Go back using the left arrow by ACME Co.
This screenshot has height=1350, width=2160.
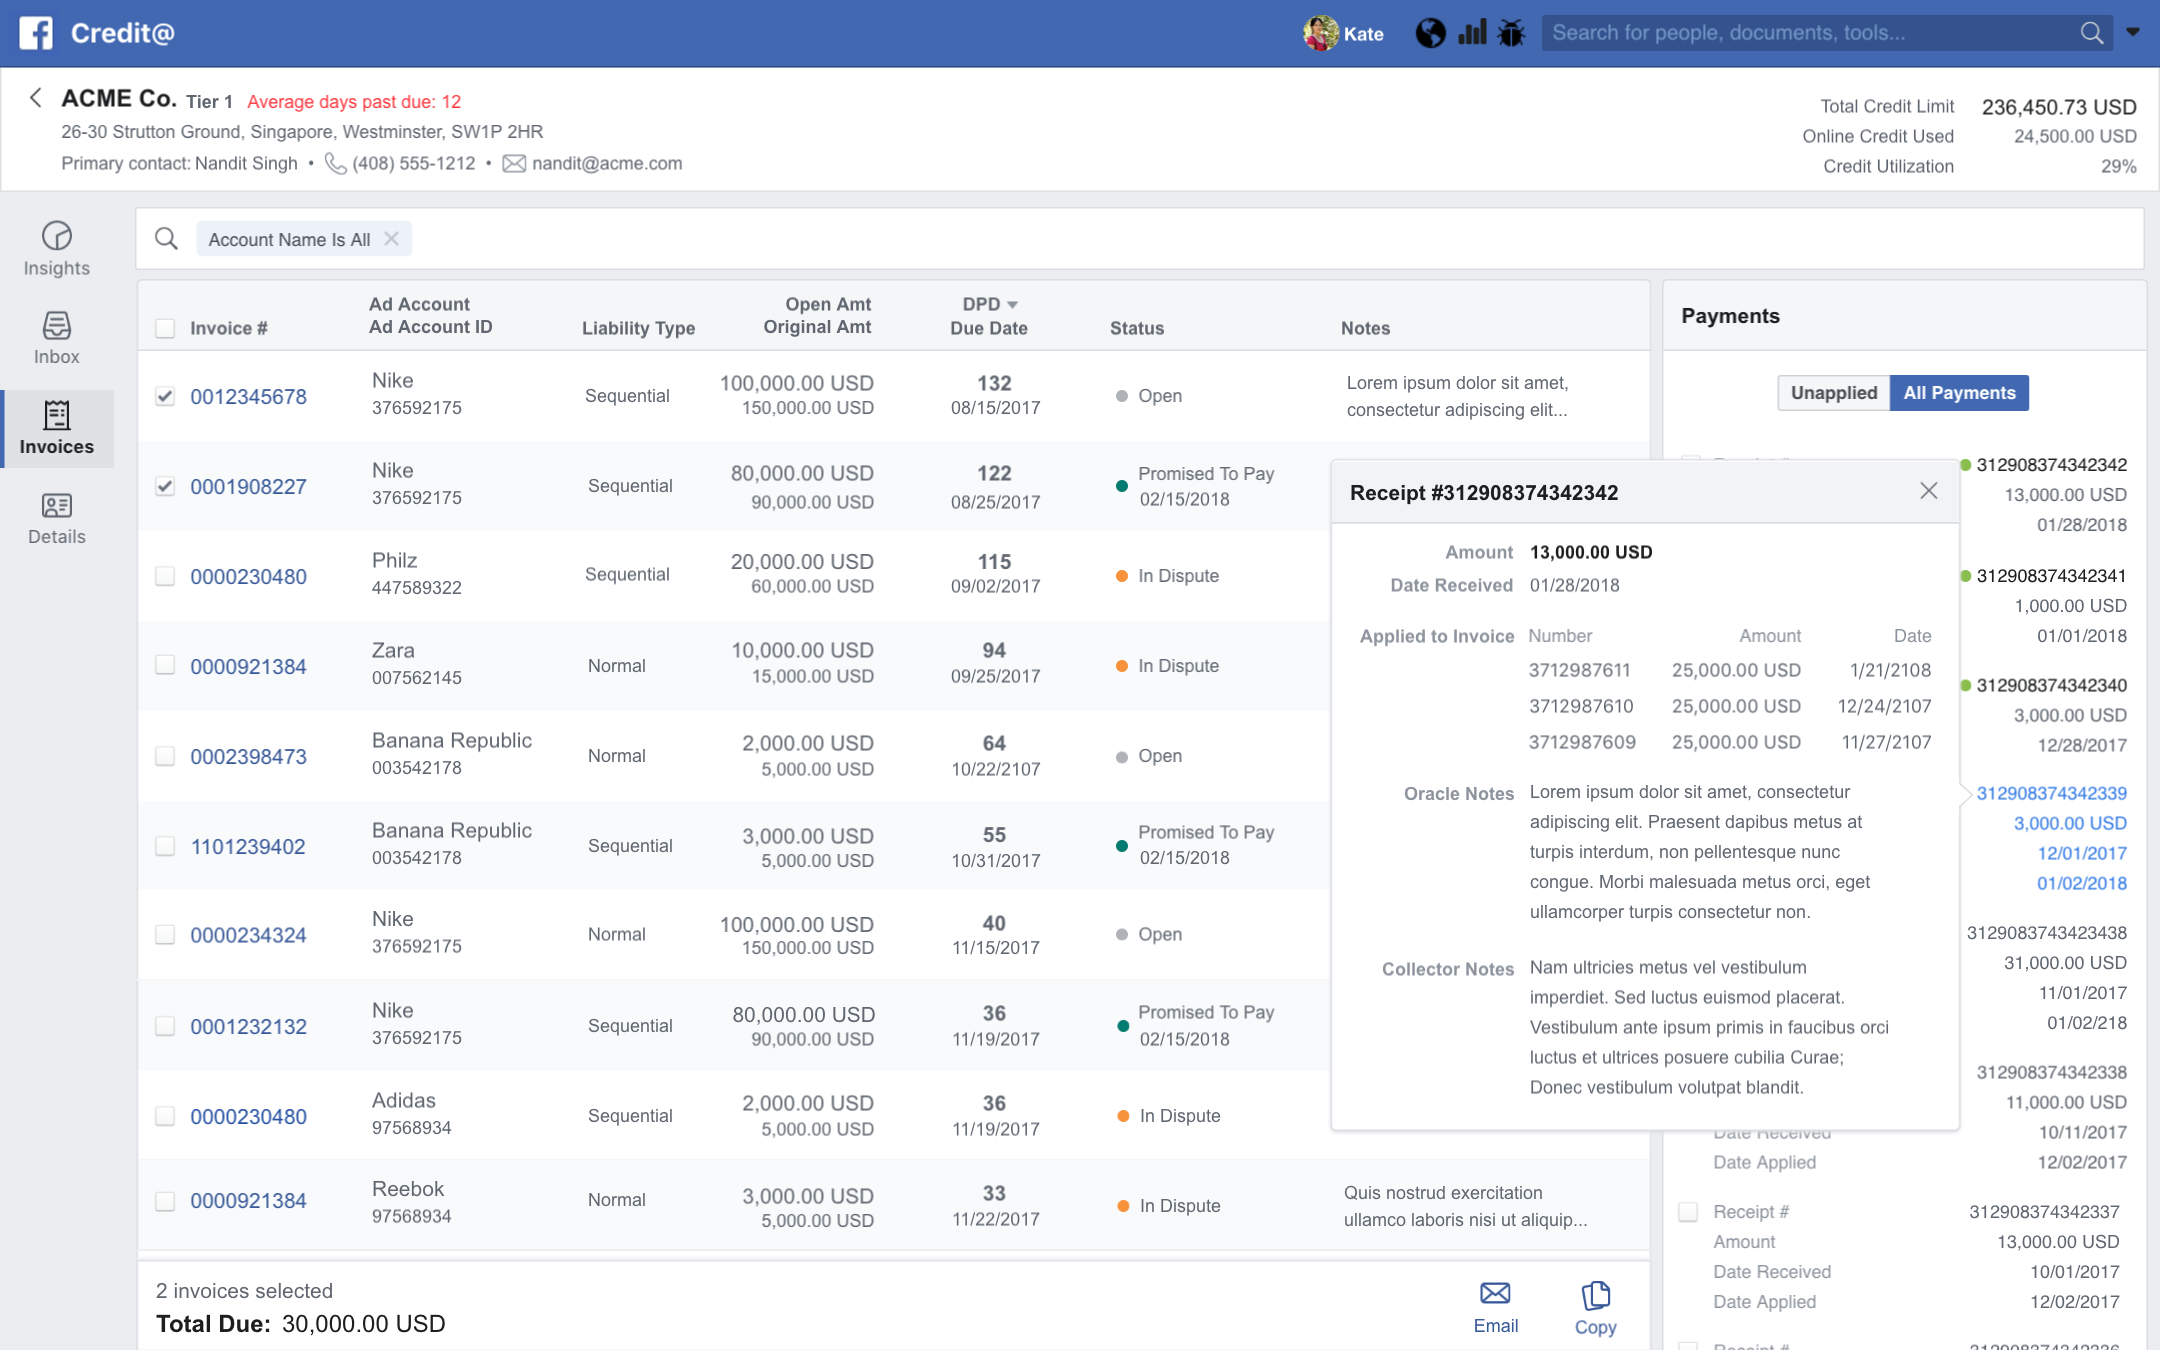(36, 98)
